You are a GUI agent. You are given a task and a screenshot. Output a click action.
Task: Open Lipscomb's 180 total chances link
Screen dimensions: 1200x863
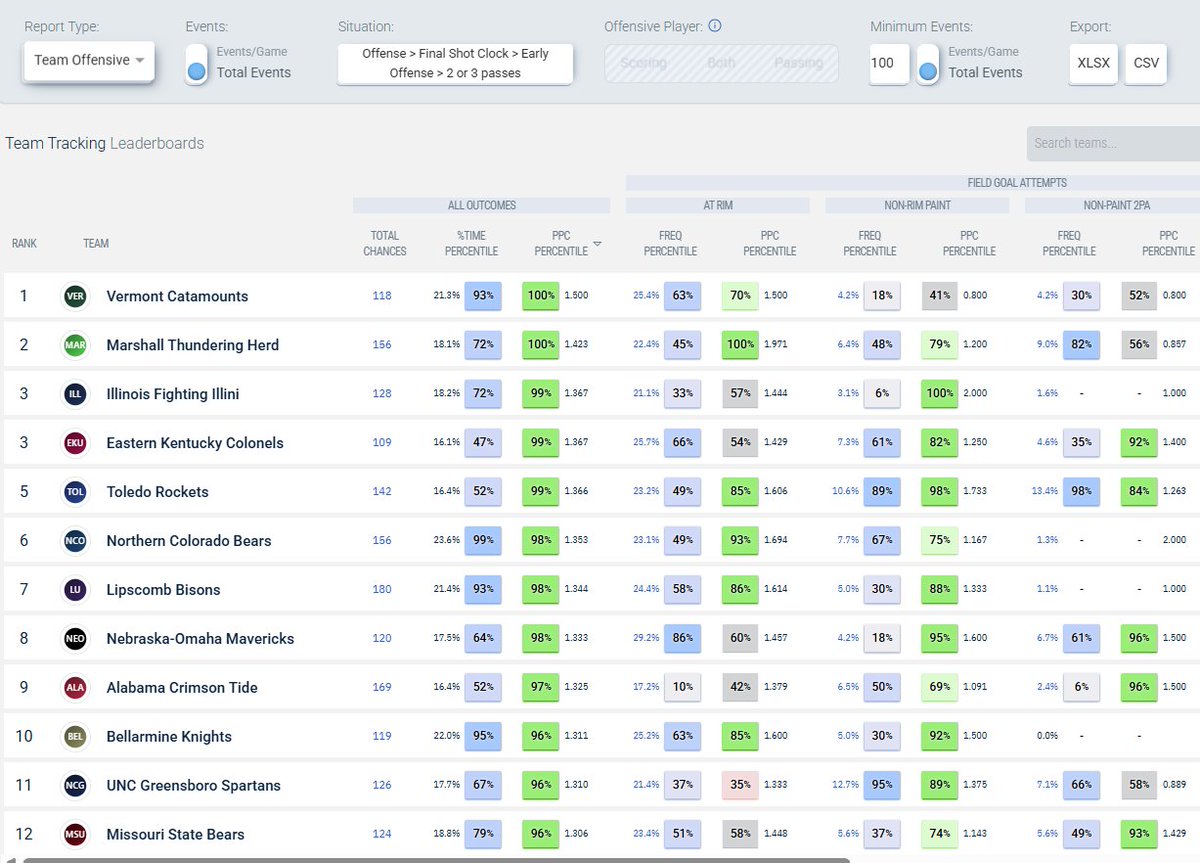coord(382,590)
